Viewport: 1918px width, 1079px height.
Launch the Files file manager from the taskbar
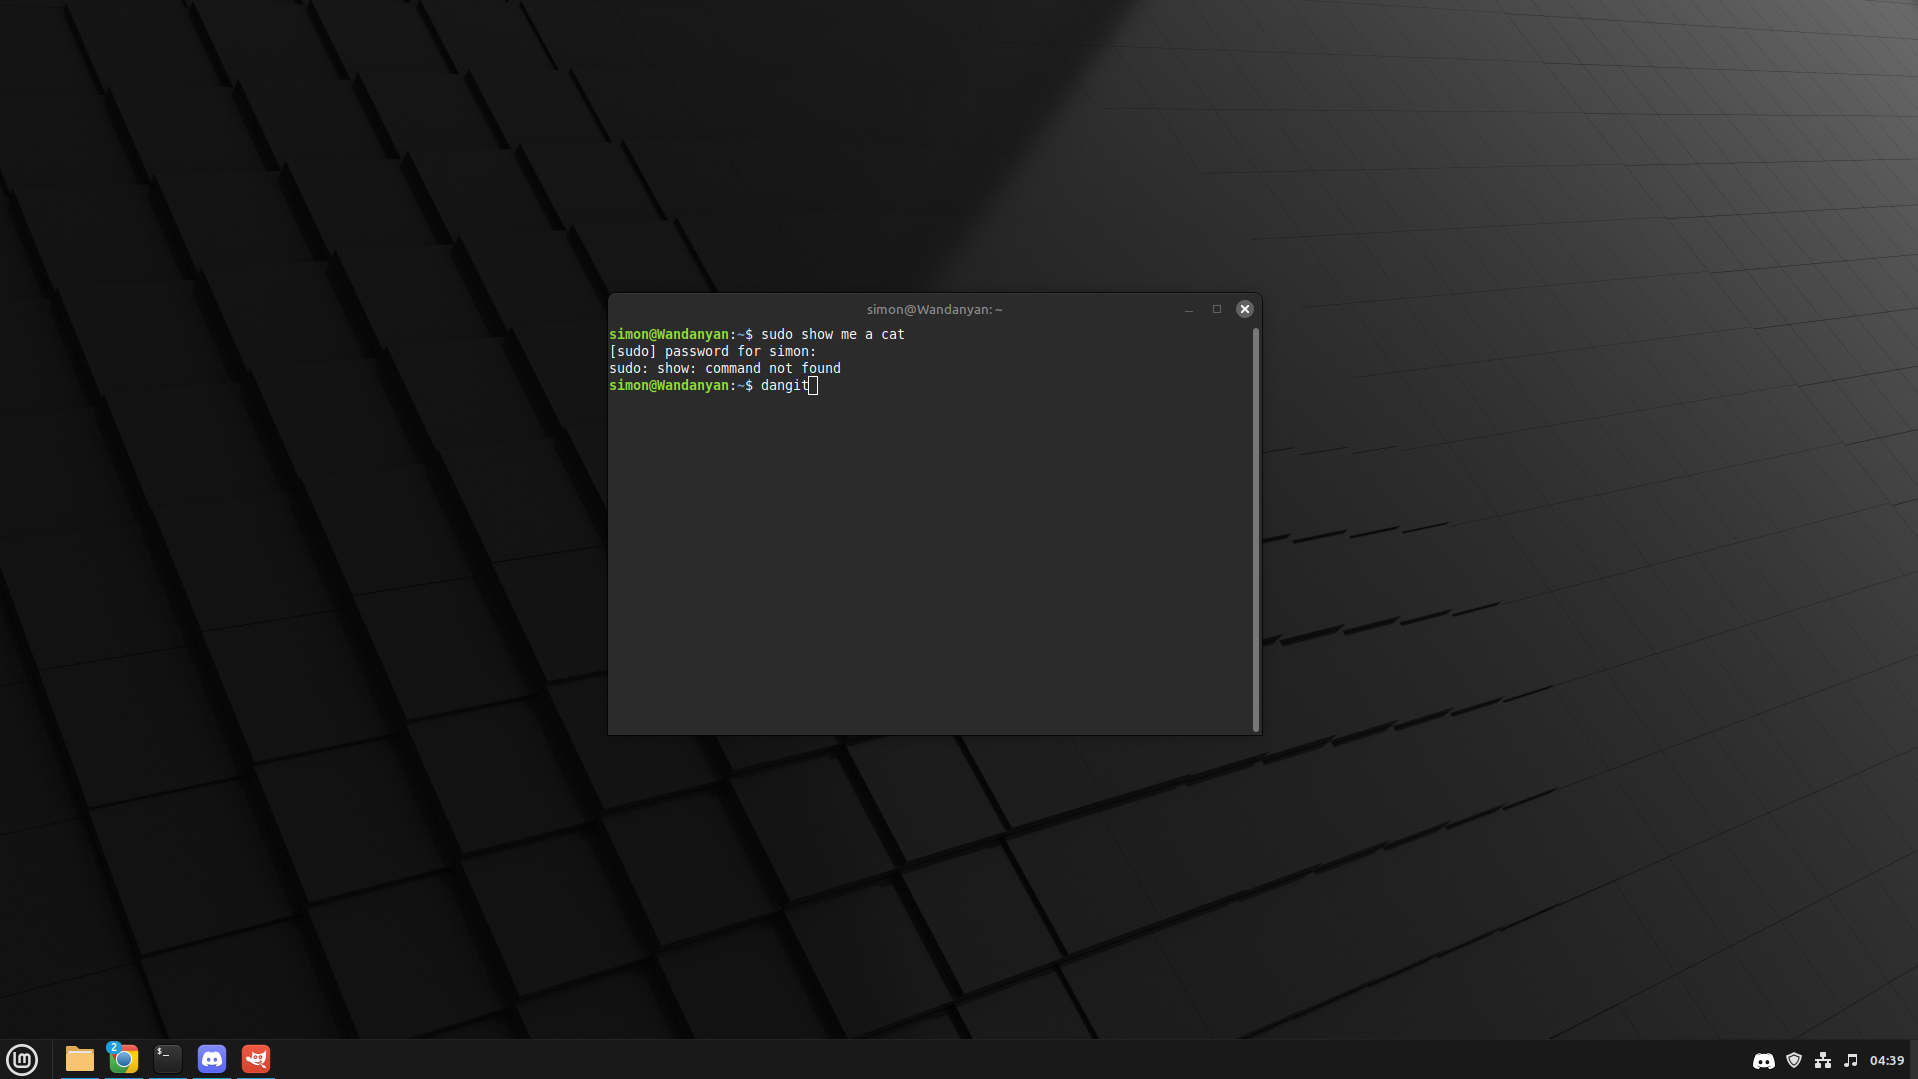(79, 1058)
